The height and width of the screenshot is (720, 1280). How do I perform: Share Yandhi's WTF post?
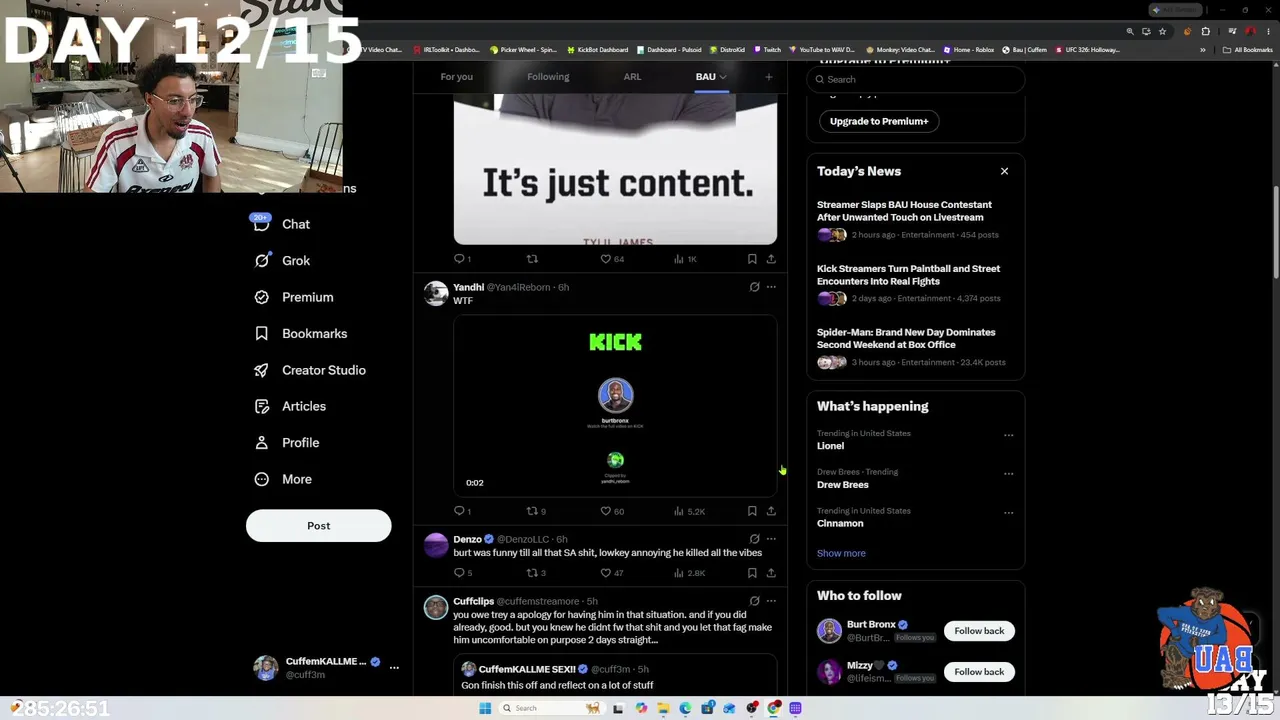click(x=771, y=511)
